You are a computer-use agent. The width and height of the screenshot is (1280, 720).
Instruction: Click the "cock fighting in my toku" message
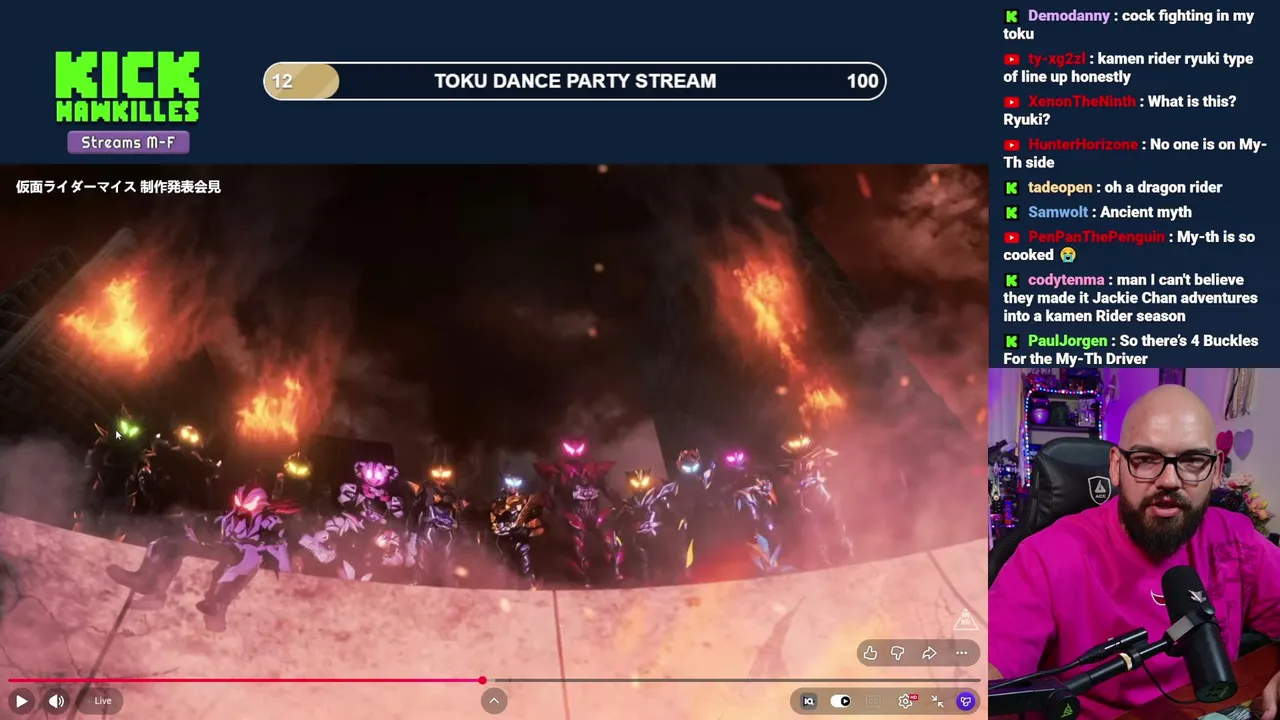pyautogui.click(x=1129, y=25)
